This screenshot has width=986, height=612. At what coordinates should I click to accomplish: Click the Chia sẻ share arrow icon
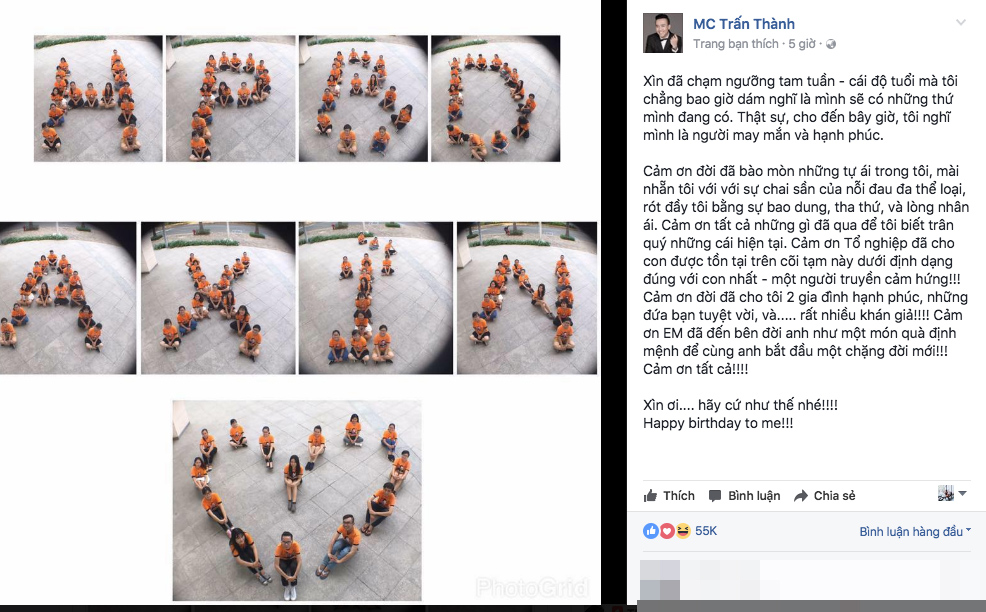pyautogui.click(x=800, y=496)
